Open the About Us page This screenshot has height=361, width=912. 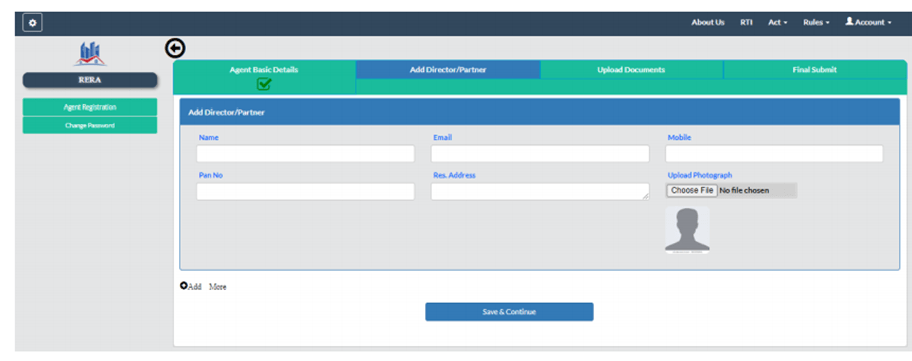708,22
